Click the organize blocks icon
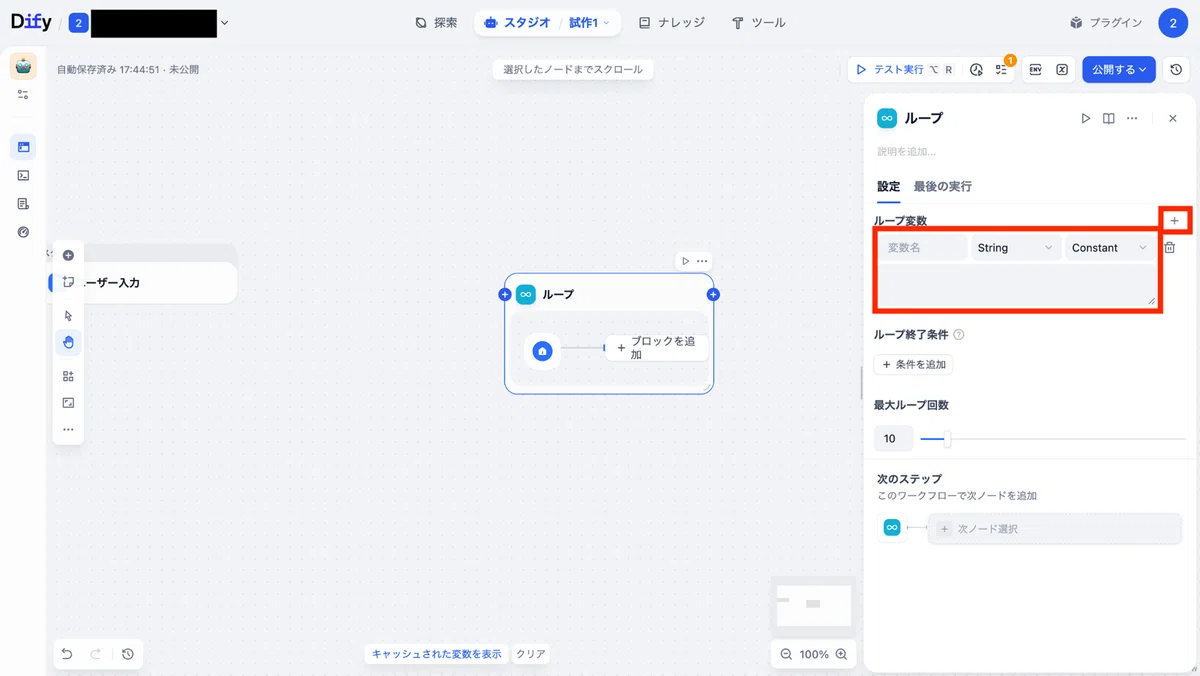This screenshot has height=676, width=1200. tap(68, 376)
